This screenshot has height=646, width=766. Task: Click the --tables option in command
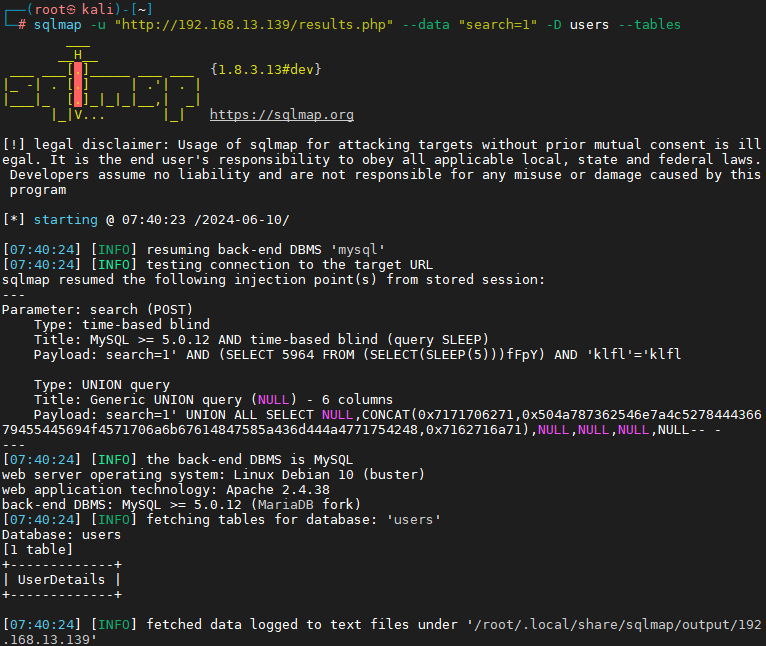click(x=649, y=24)
